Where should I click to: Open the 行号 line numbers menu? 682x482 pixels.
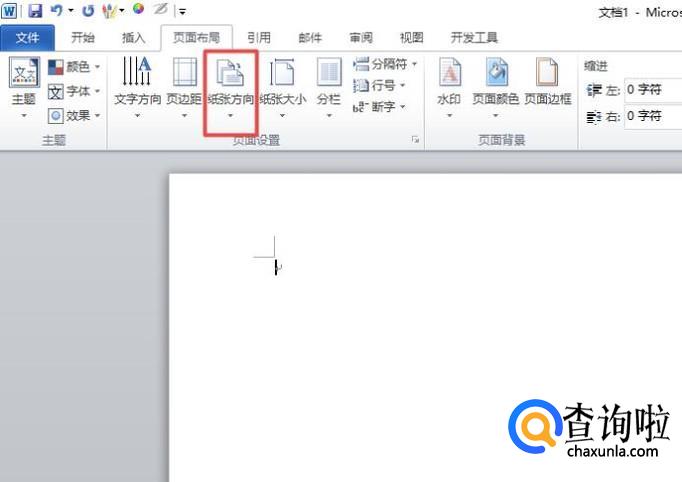379,85
